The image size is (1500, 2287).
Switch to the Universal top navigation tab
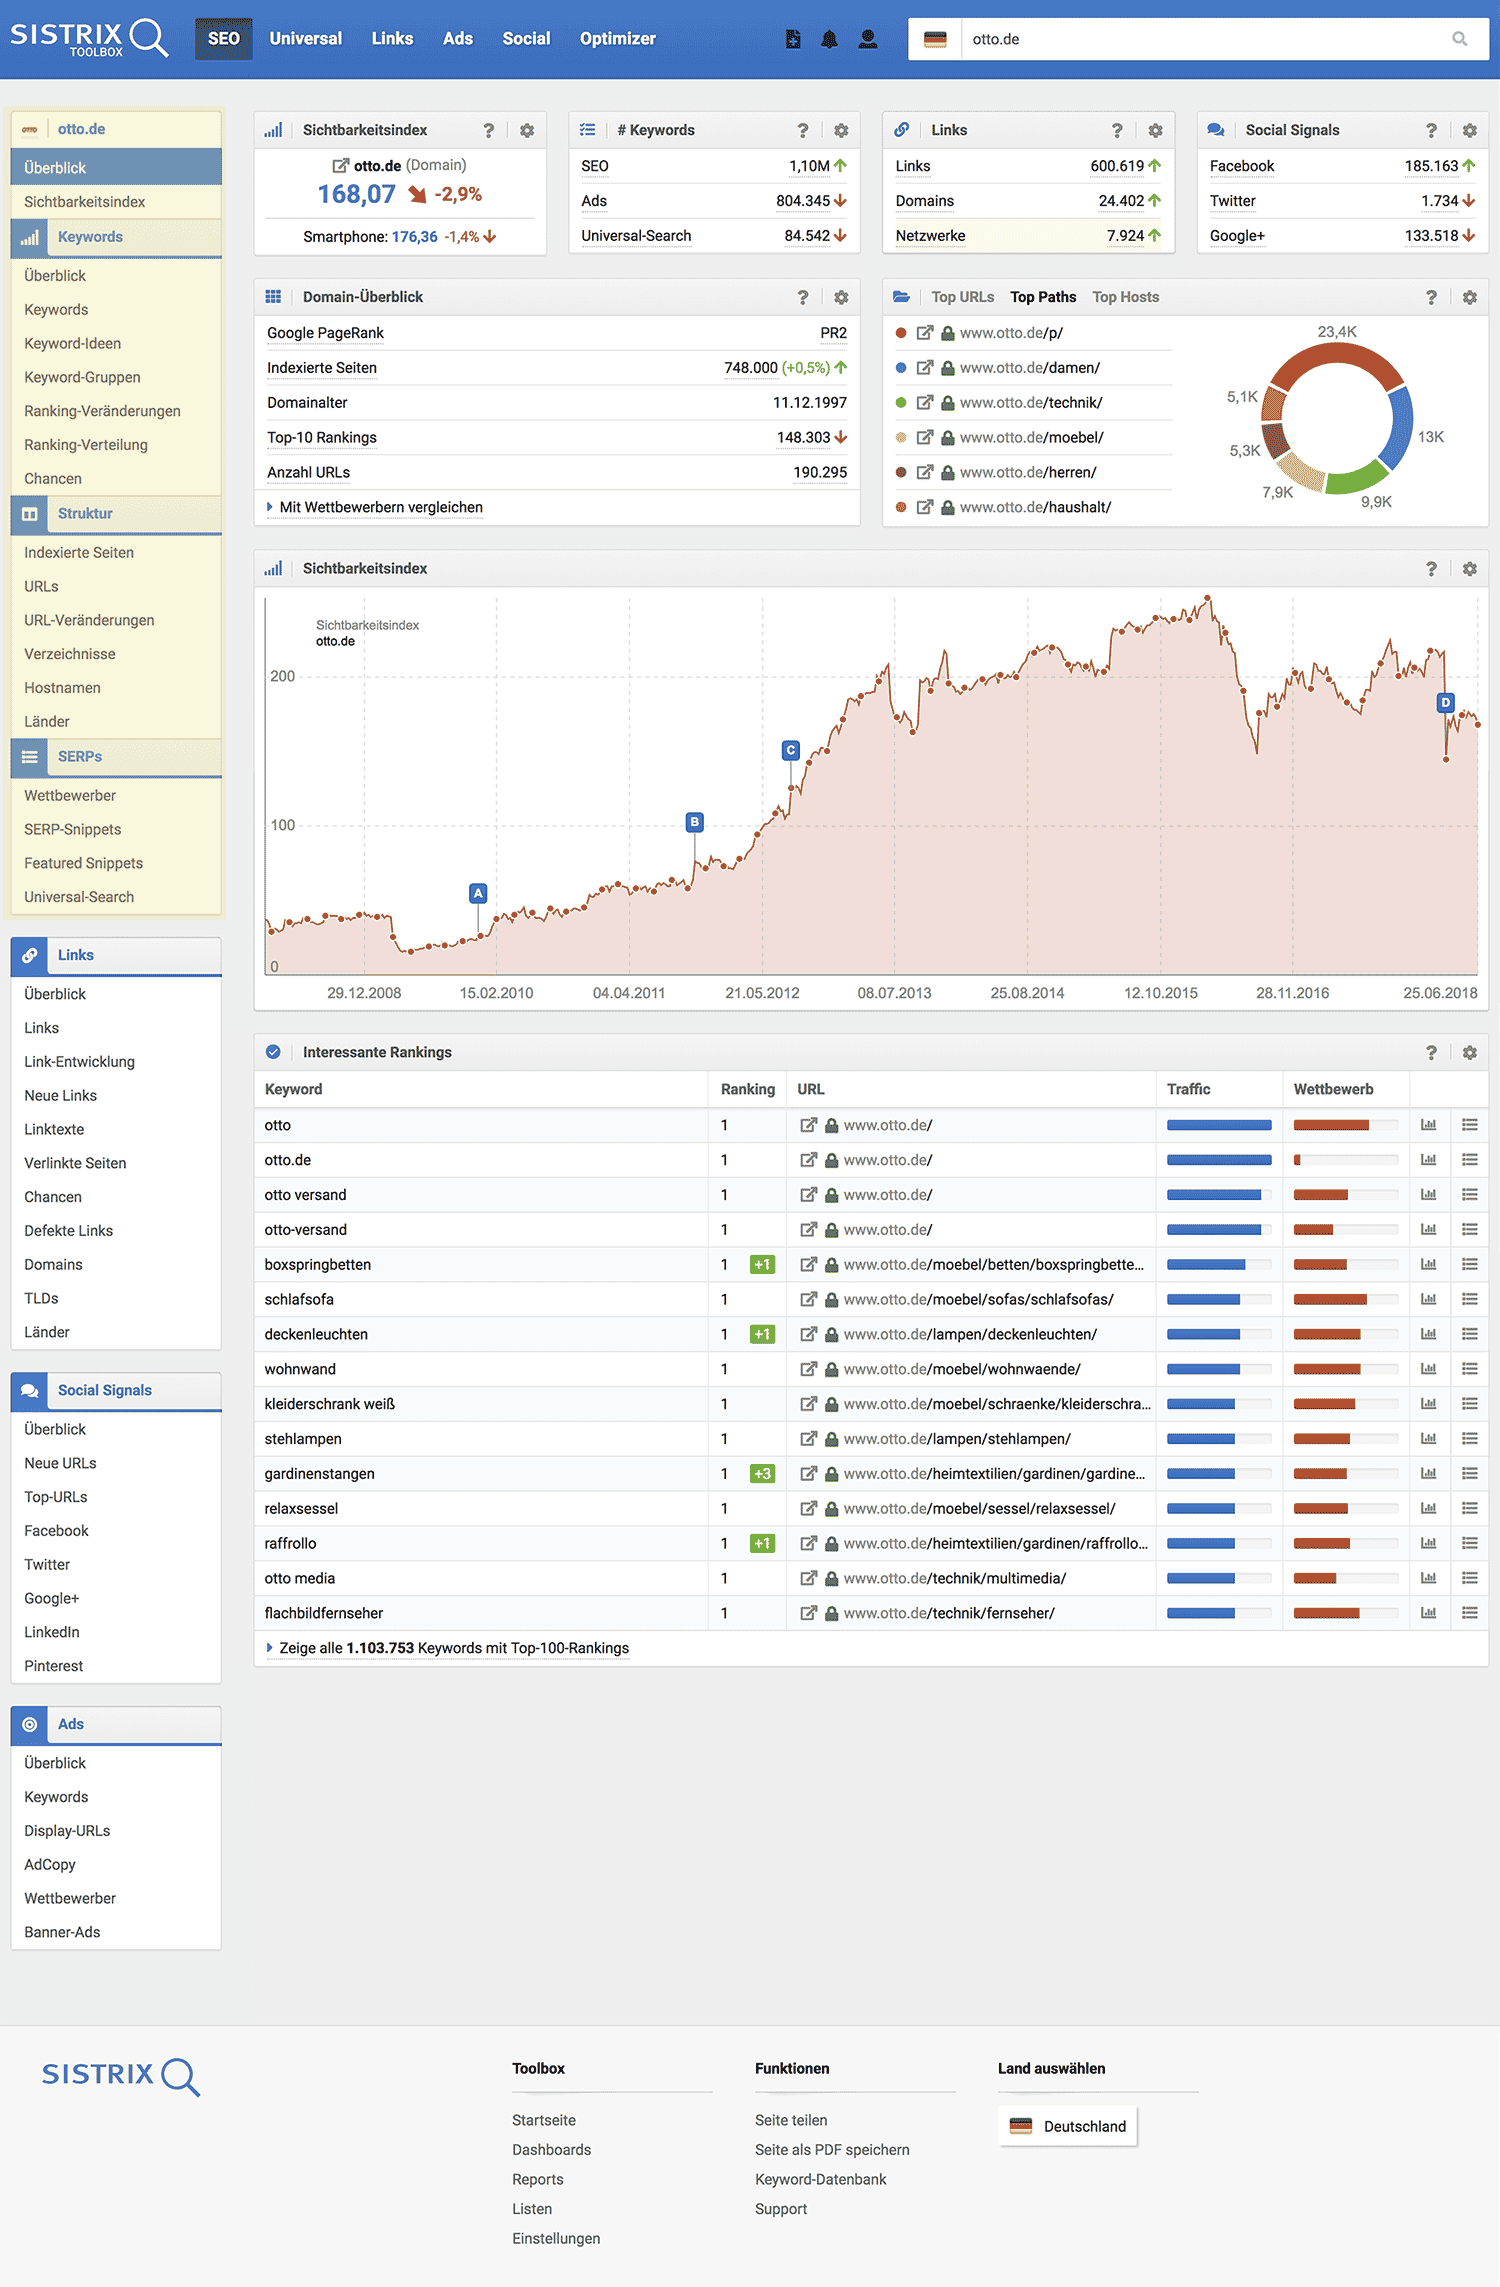pos(305,39)
